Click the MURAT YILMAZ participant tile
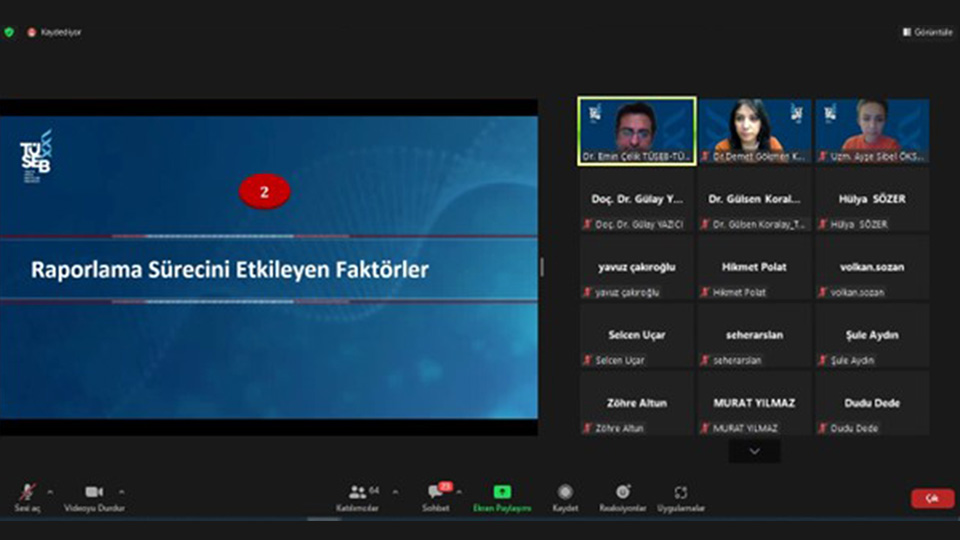This screenshot has width=960, height=540. click(x=754, y=403)
